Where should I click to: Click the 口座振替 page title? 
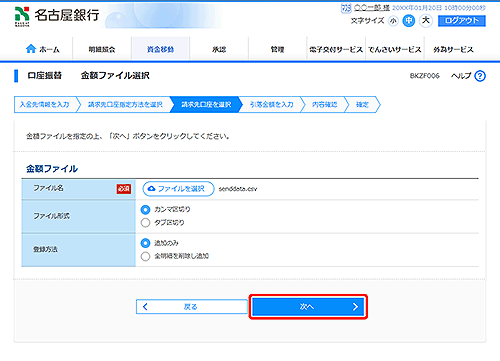(x=45, y=76)
